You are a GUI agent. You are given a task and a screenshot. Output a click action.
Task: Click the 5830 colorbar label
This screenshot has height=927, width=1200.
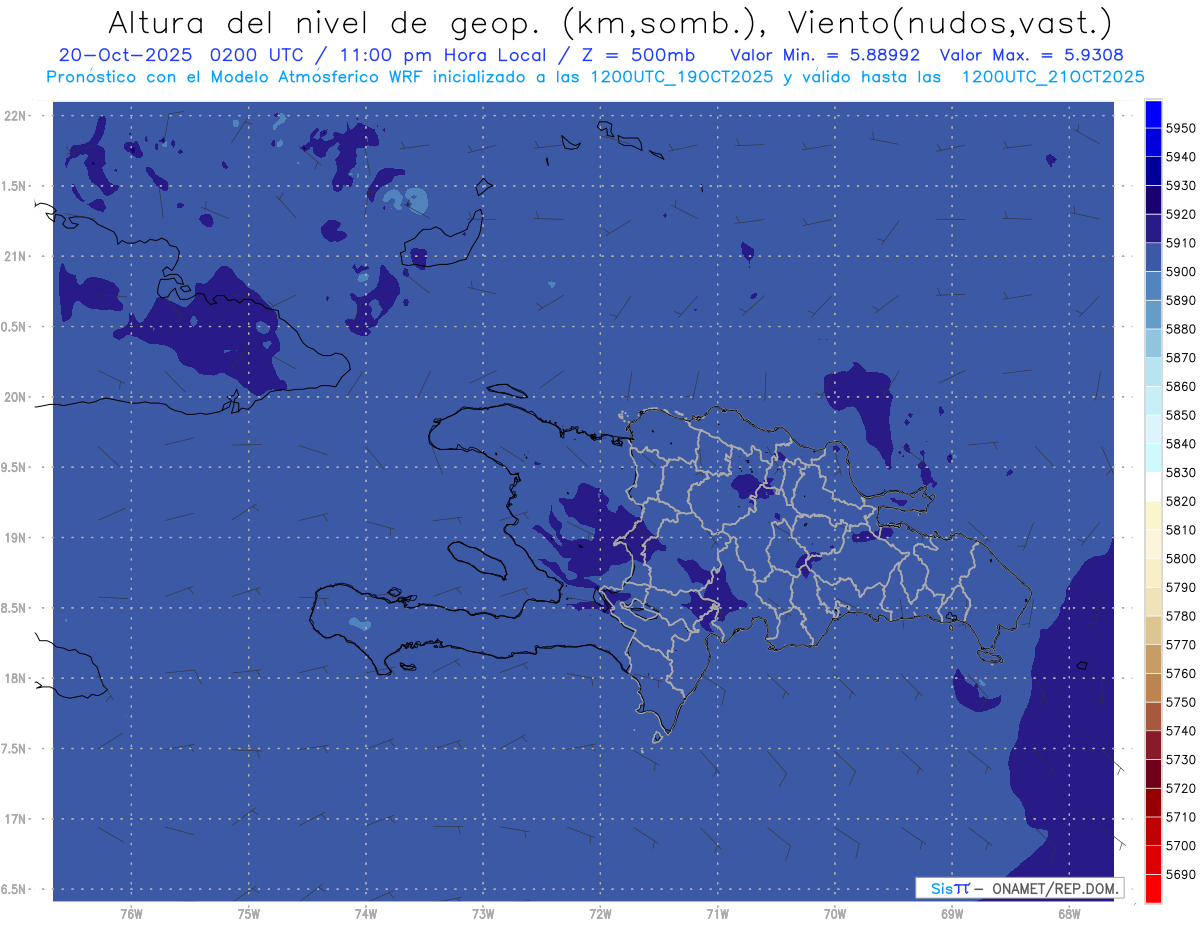[x=1181, y=472]
